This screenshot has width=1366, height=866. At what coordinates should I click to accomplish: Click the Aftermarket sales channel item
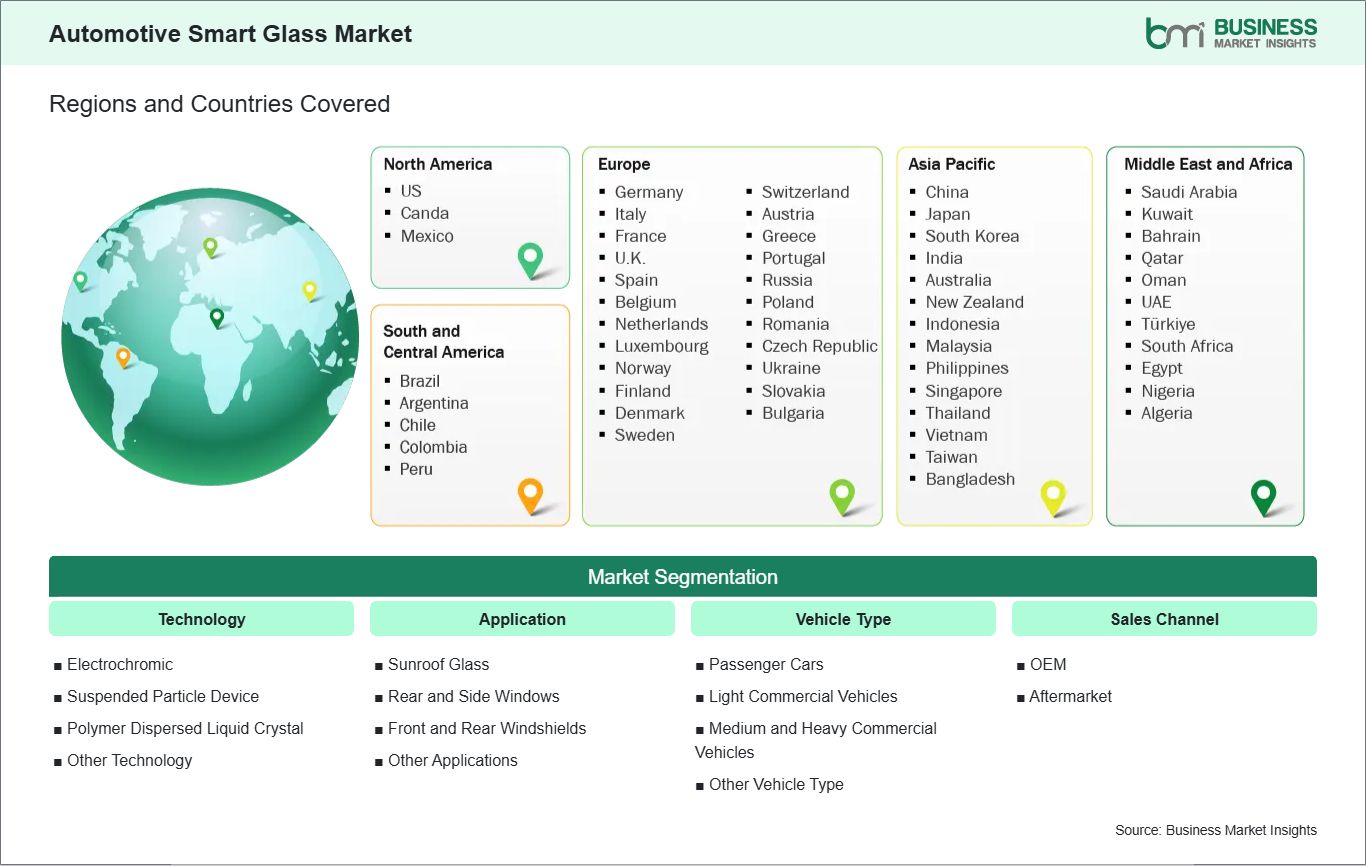pos(1070,696)
